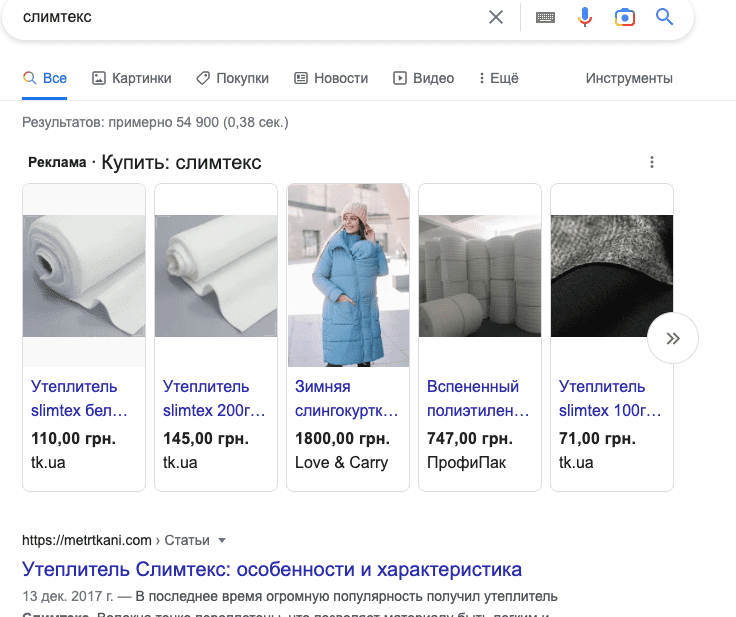
Task: Open the Вспененный полиэтилен… link
Action: coord(478,398)
